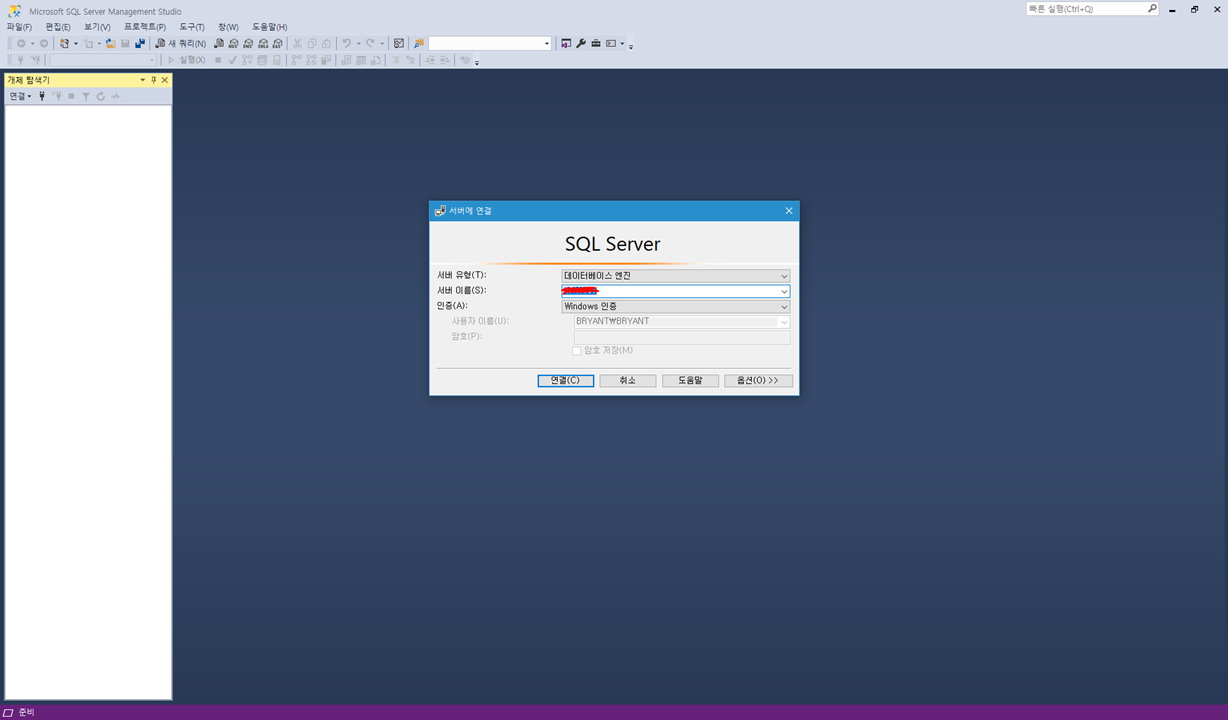Click the Database Engine Query icon after 새 쿼리
Screen dimensions: 1228x720
[x=219, y=44]
